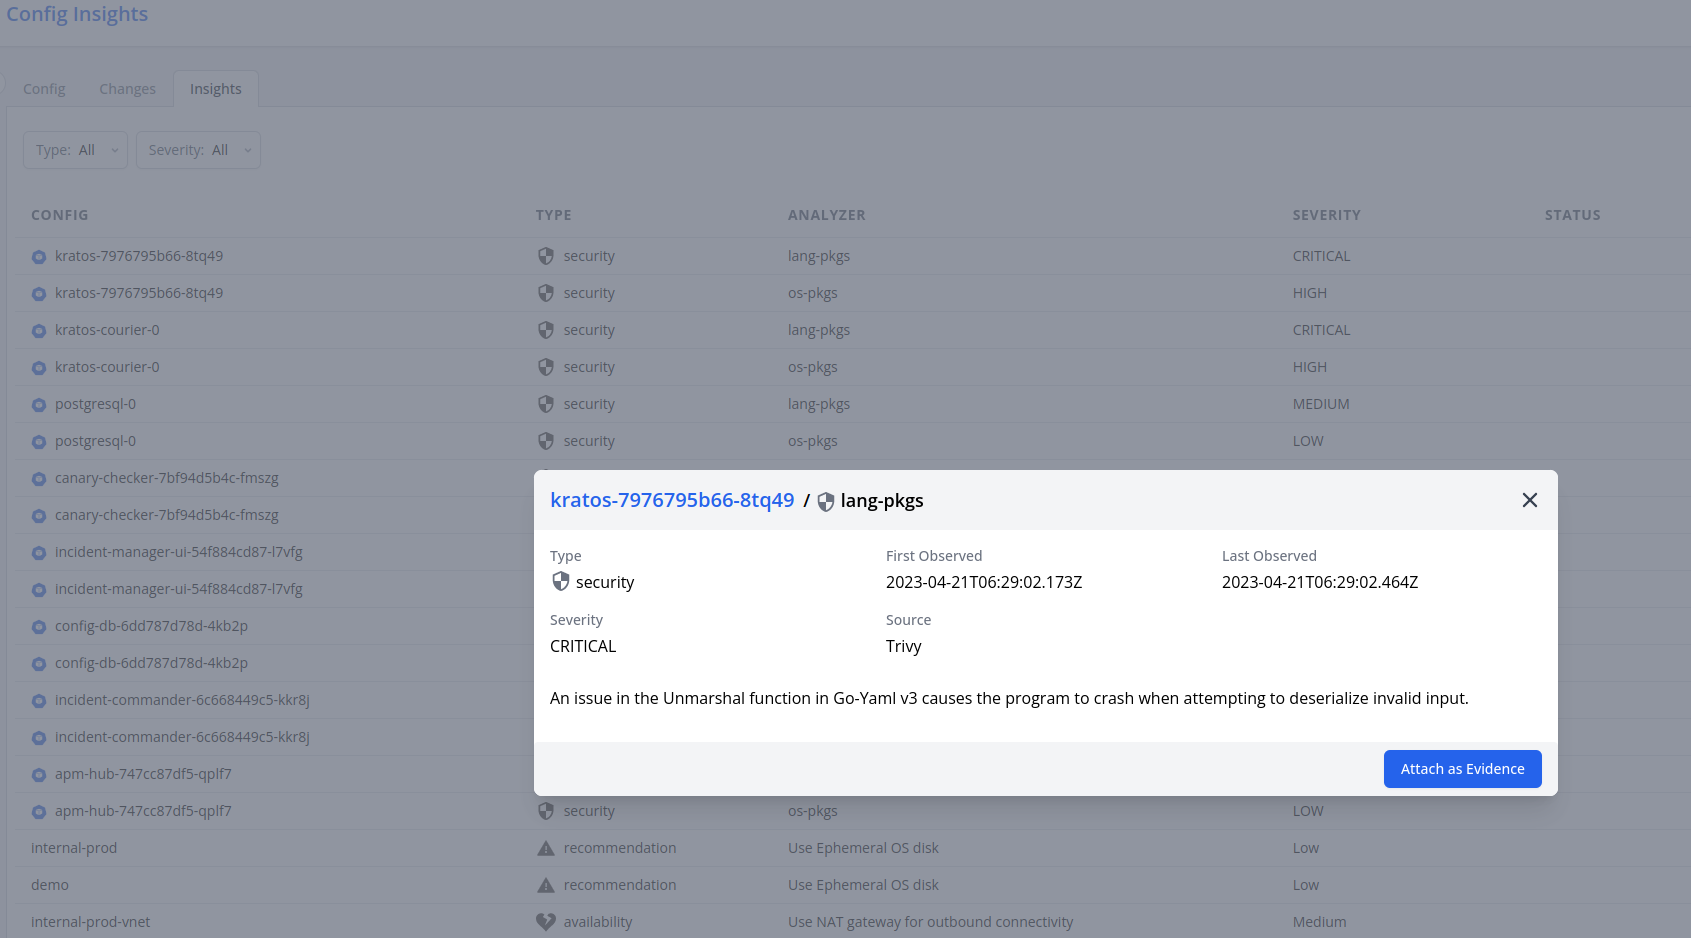1691x938 pixels.
Task: Click security shield in HIGH kratos-courier-0 row
Action: (x=546, y=367)
